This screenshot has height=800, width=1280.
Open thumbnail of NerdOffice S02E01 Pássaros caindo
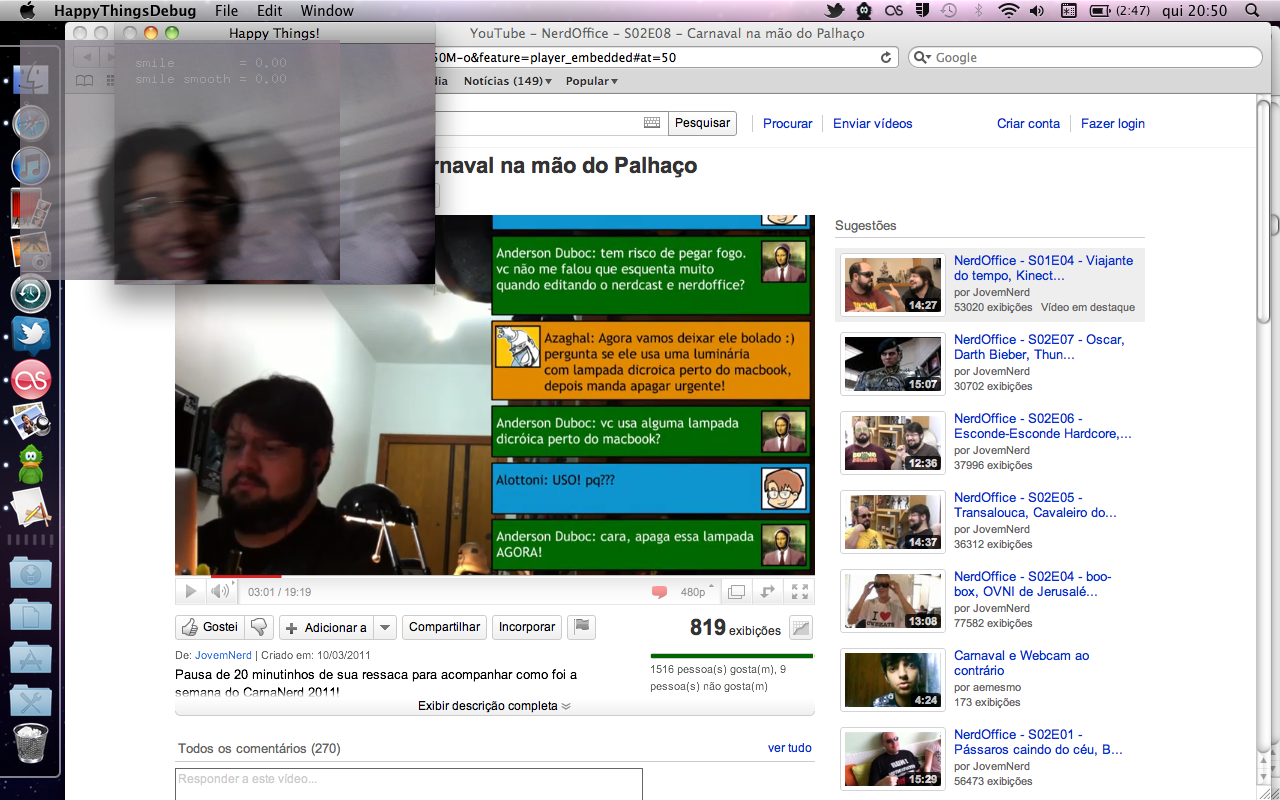pyautogui.click(x=893, y=759)
